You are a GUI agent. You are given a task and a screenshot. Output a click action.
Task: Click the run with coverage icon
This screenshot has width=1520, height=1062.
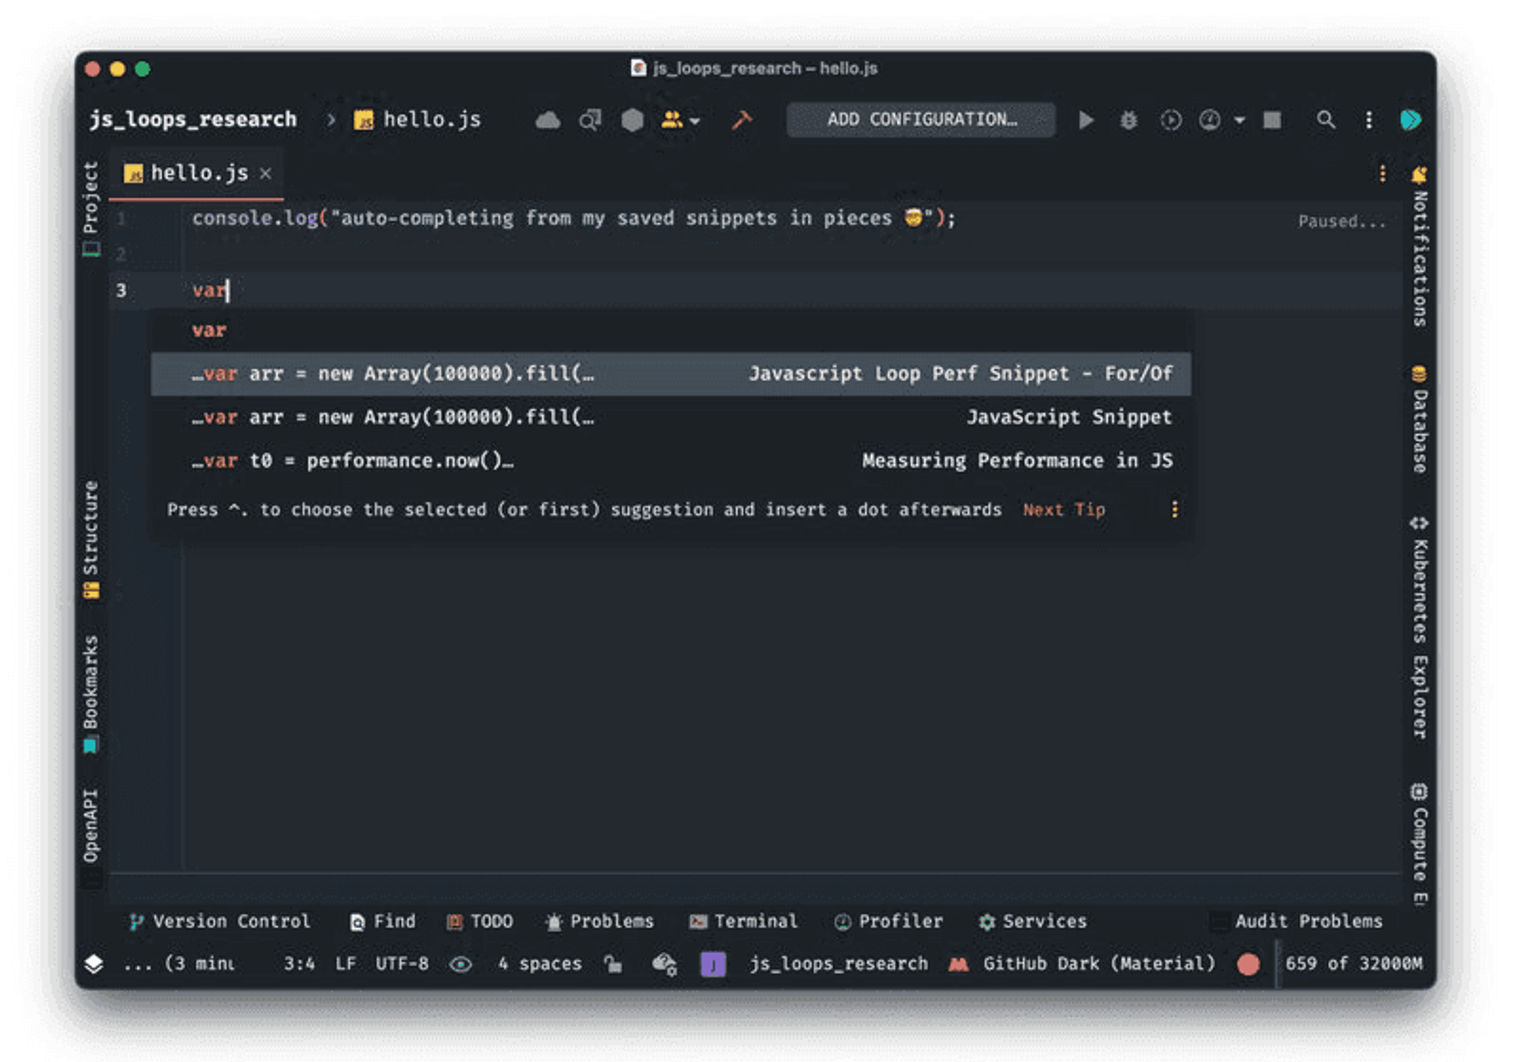1170,120
